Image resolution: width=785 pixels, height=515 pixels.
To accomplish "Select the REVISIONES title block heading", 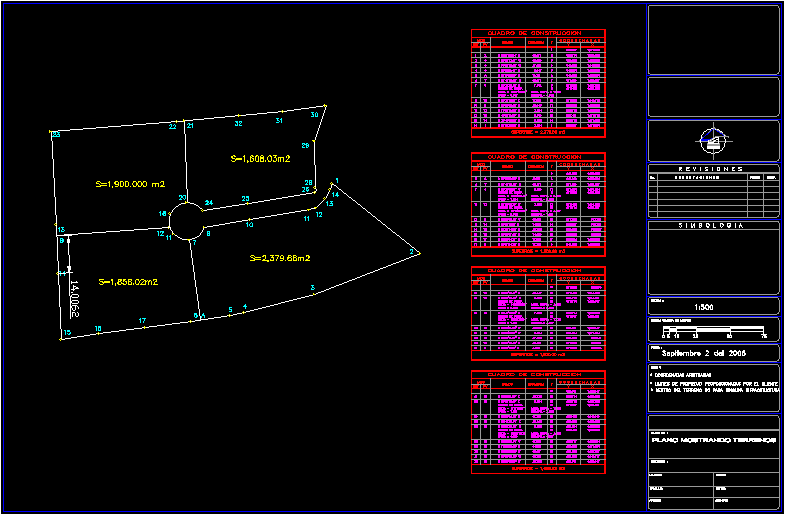I will click(x=712, y=169).
